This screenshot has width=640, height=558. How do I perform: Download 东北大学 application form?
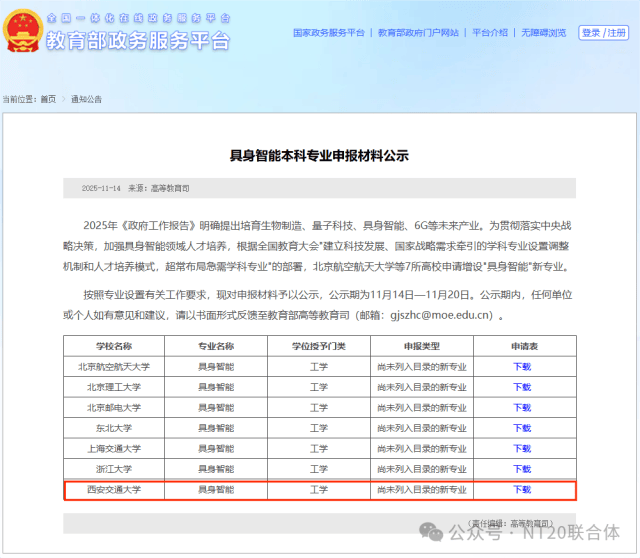522,428
